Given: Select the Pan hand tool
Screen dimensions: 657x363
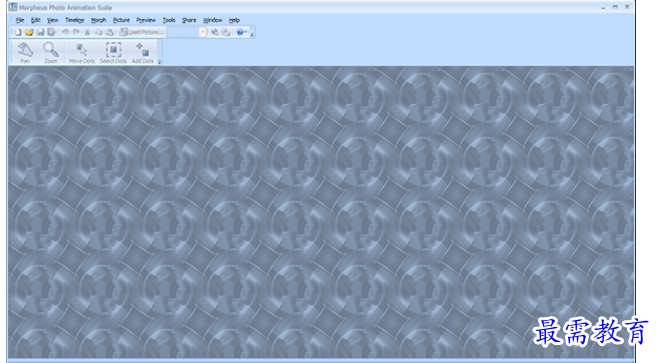Looking at the screenshot, I should click(x=25, y=52).
